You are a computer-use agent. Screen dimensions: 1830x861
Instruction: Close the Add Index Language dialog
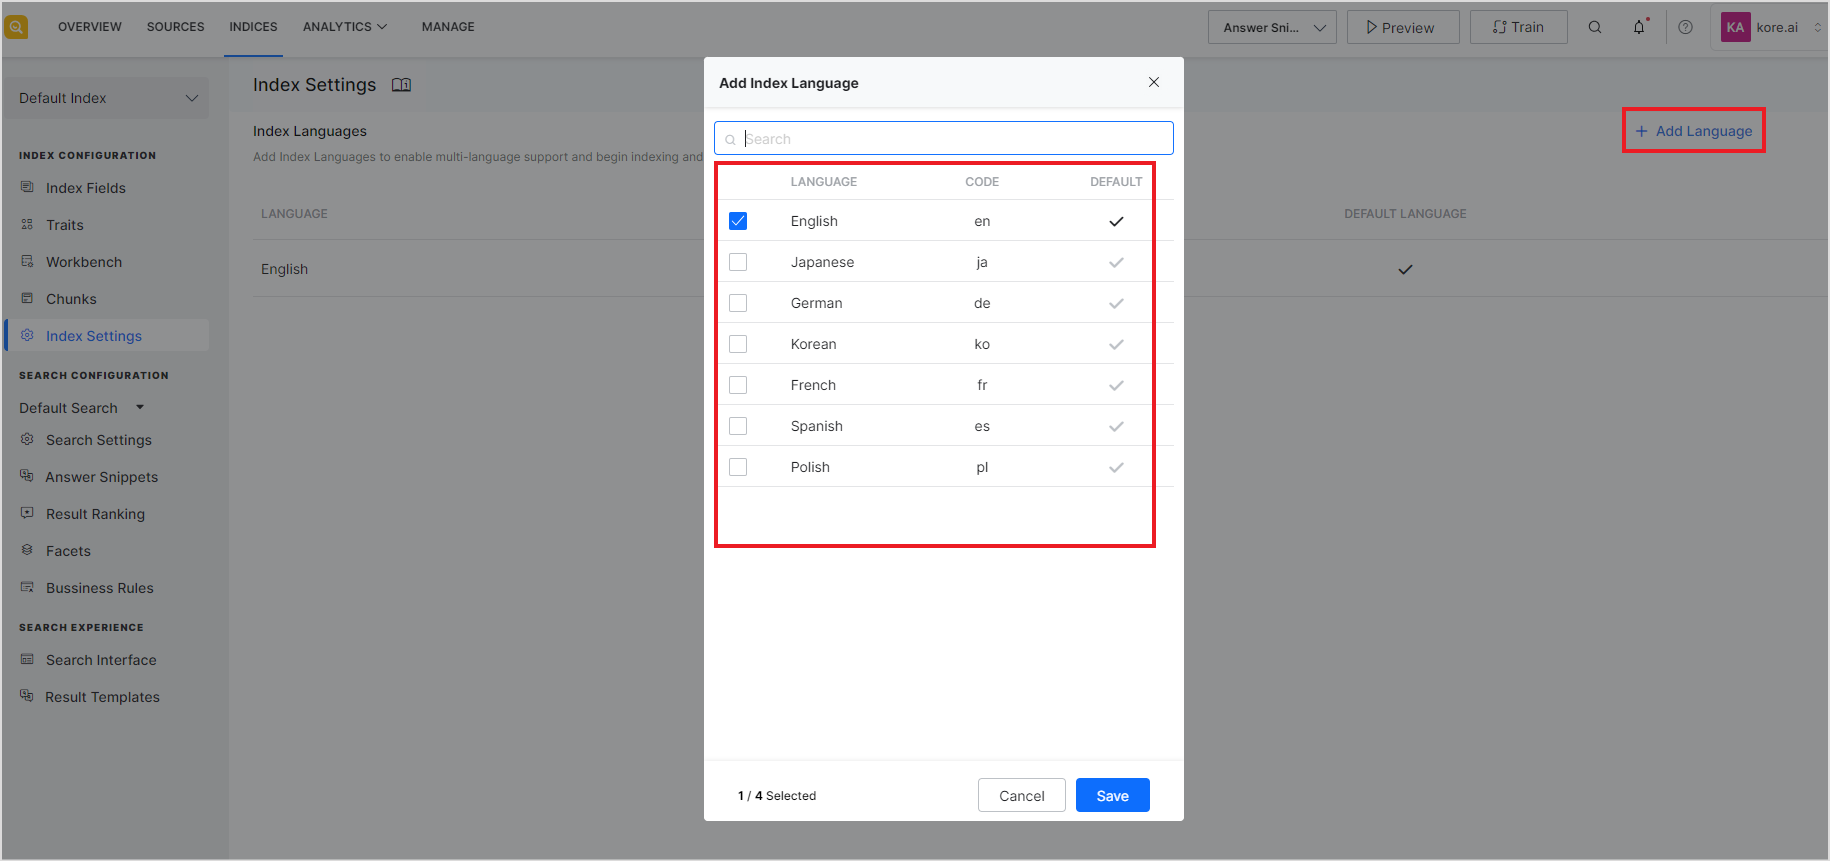point(1154,82)
